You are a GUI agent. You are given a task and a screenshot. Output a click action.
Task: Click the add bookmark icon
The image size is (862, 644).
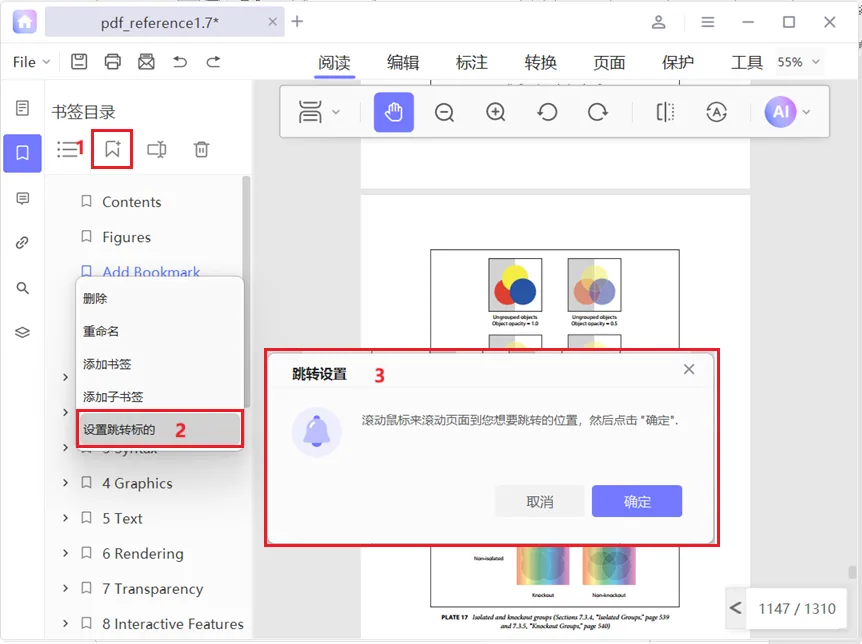point(112,149)
